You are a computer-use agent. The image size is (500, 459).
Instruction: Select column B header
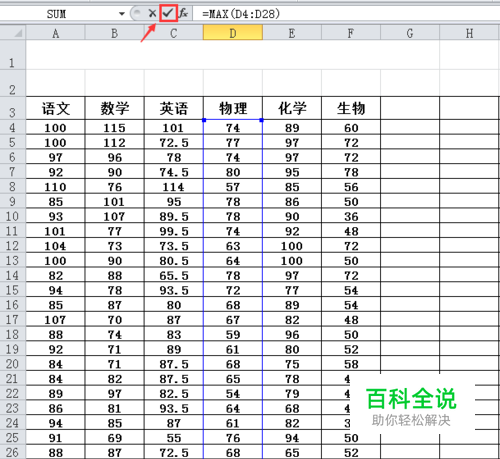click(x=115, y=33)
